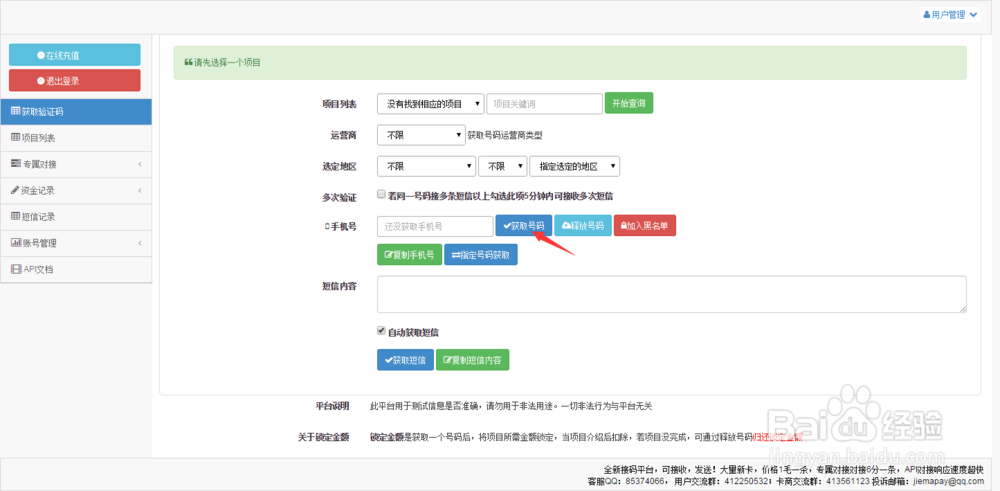Expand the 账号管理 sidebar menu
This screenshot has height=491, width=1000.
pos(76,243)
